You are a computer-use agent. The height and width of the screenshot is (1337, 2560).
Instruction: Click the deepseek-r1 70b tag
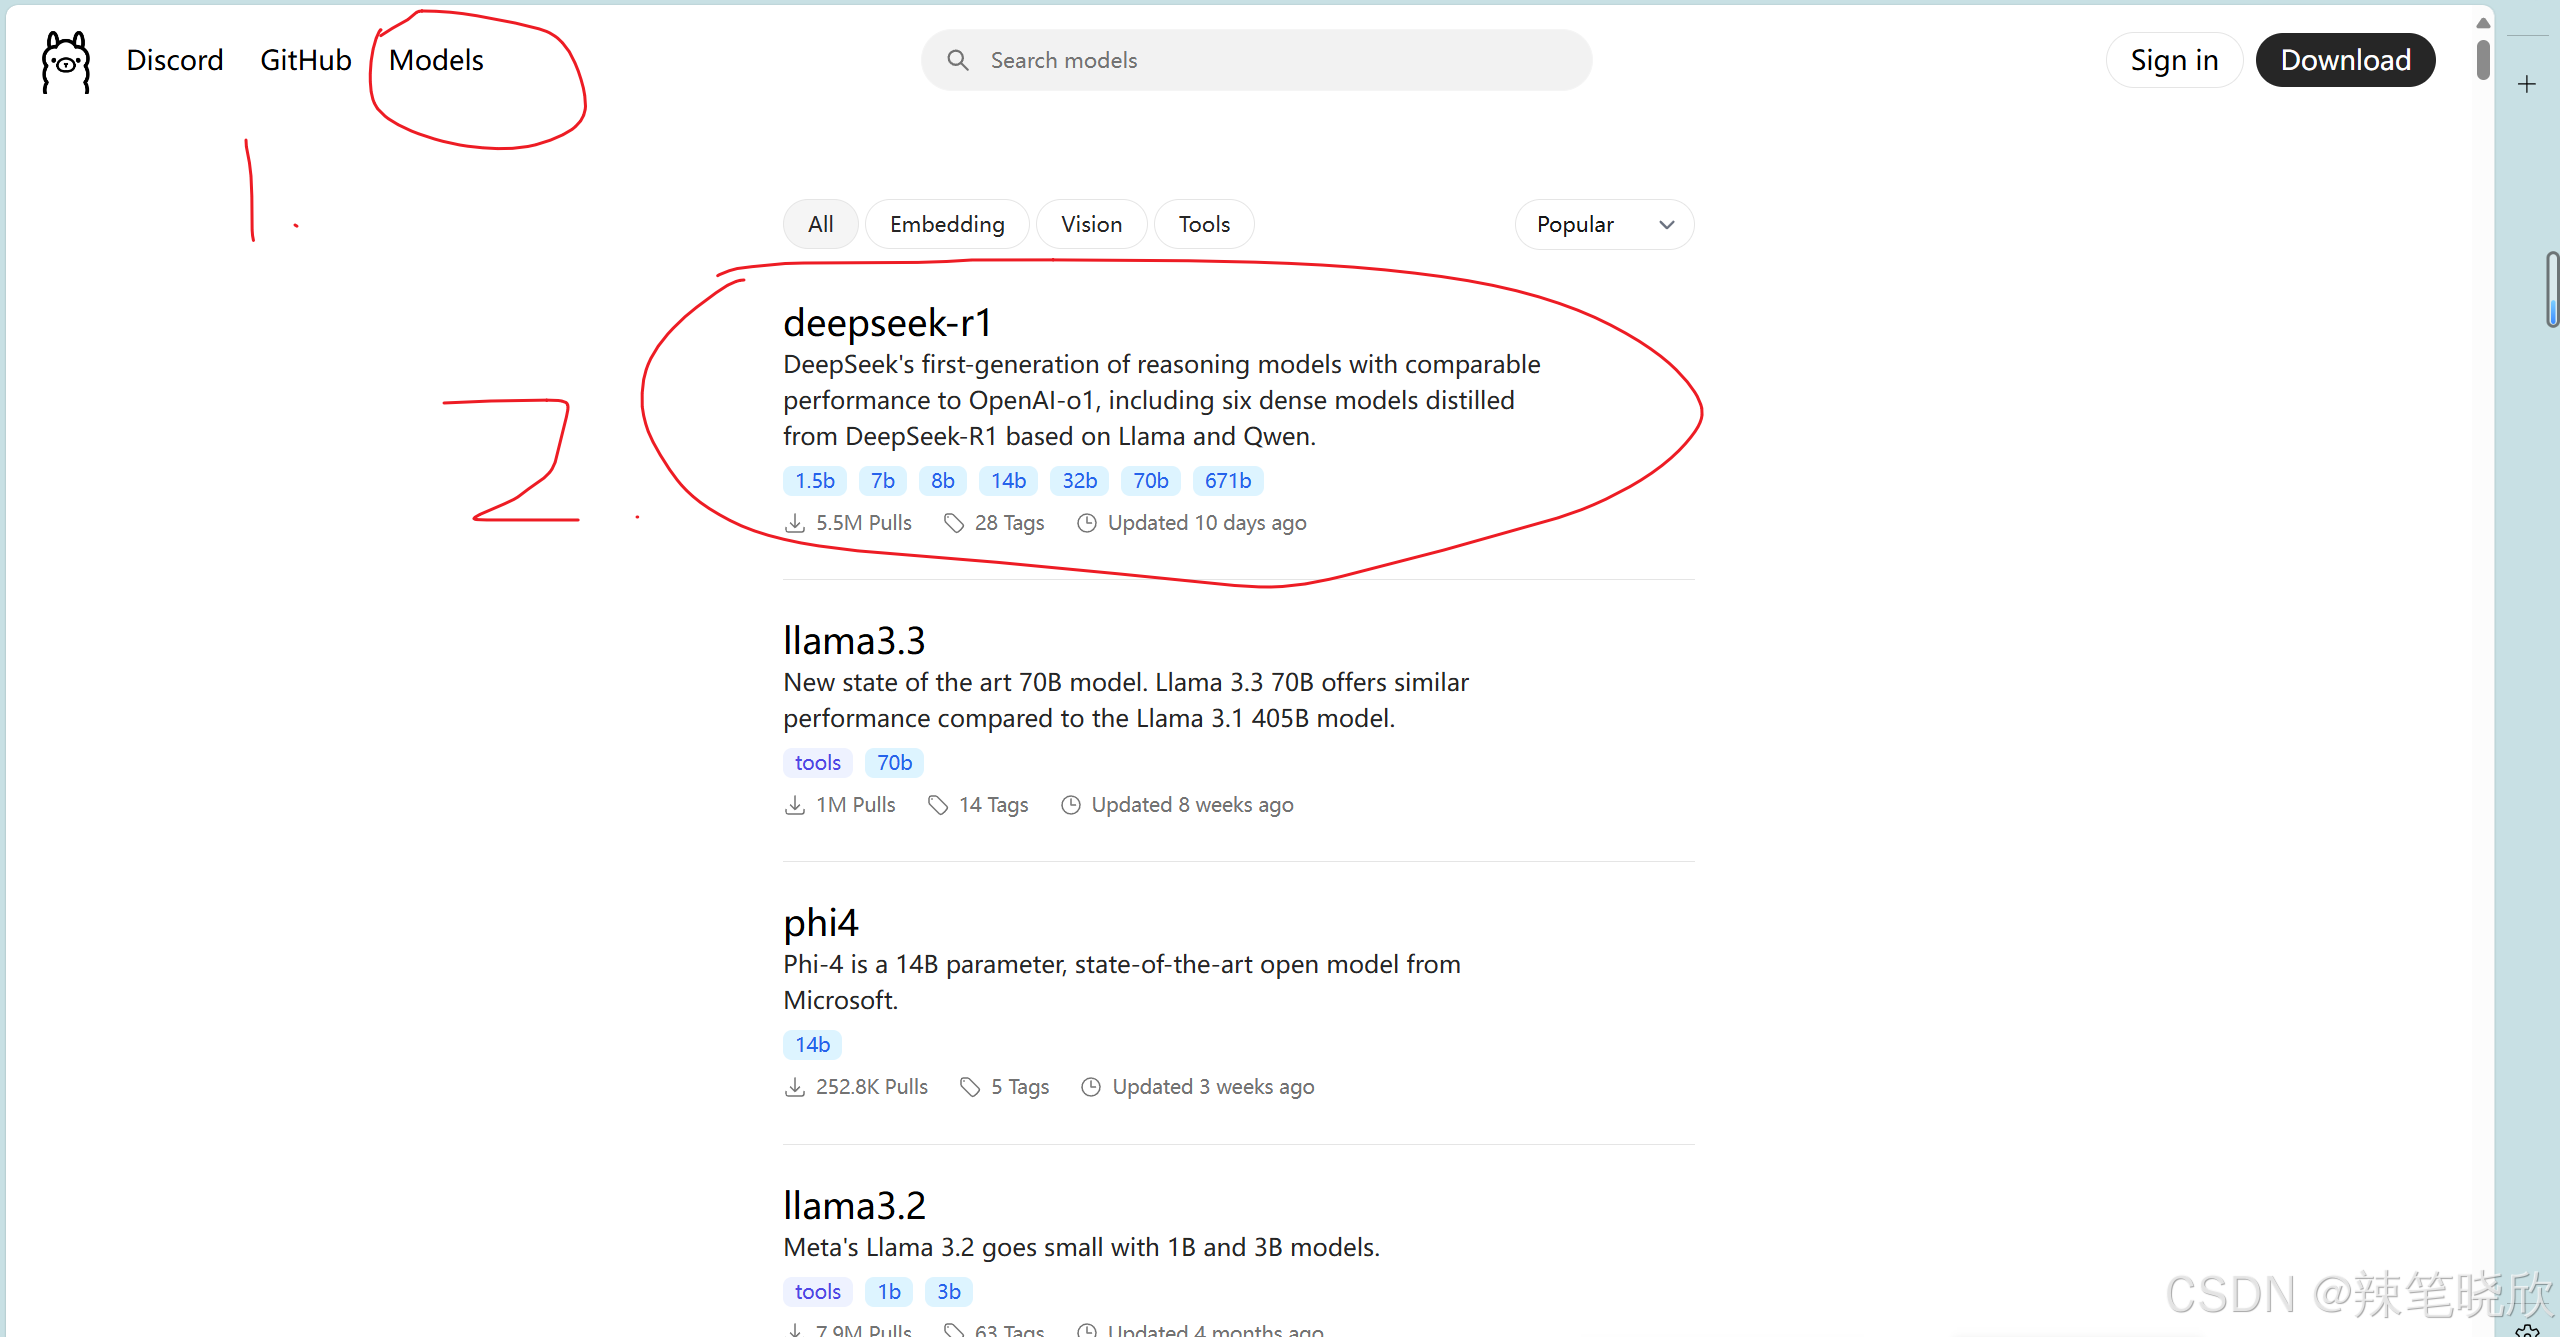1151,481
